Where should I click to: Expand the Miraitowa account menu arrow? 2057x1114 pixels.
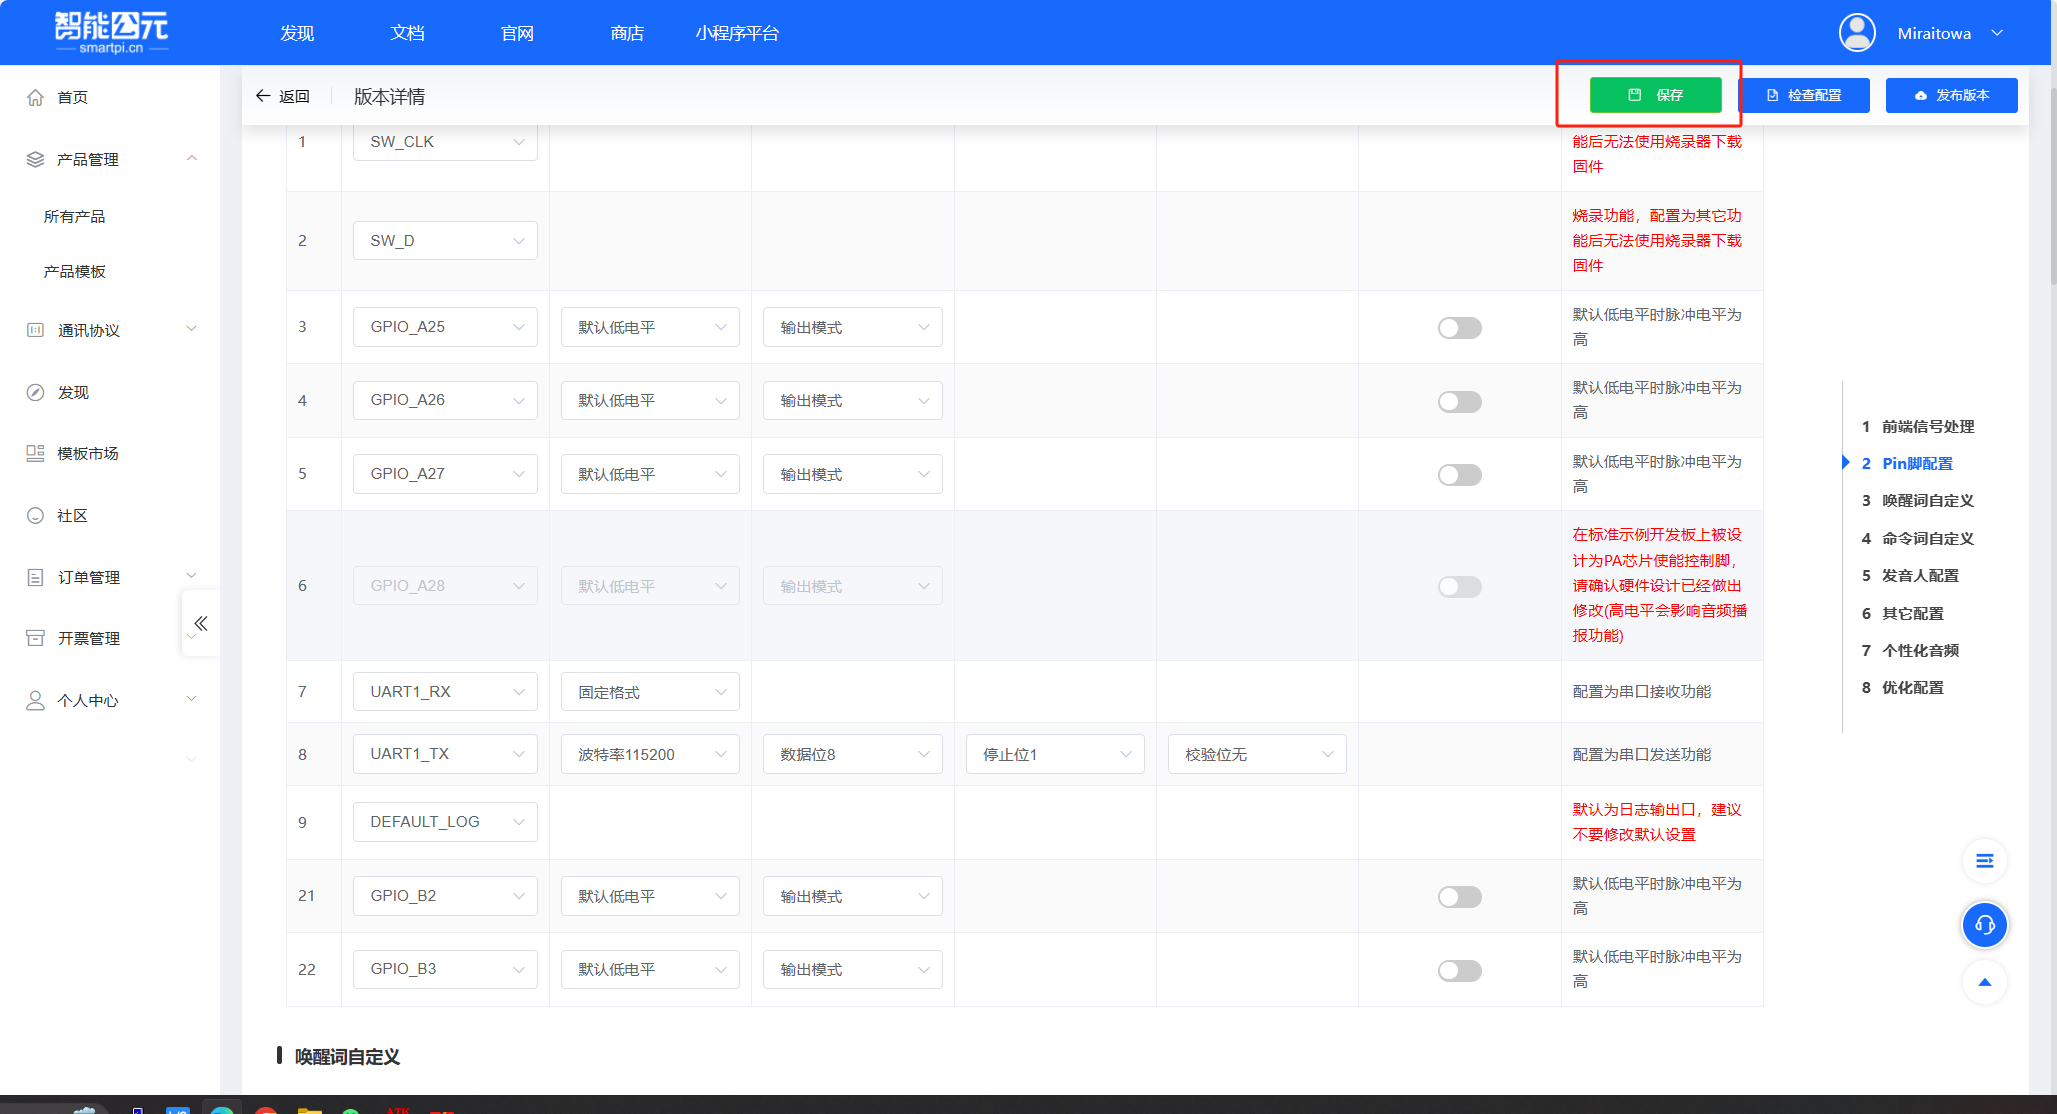[x=1997, y=33]
